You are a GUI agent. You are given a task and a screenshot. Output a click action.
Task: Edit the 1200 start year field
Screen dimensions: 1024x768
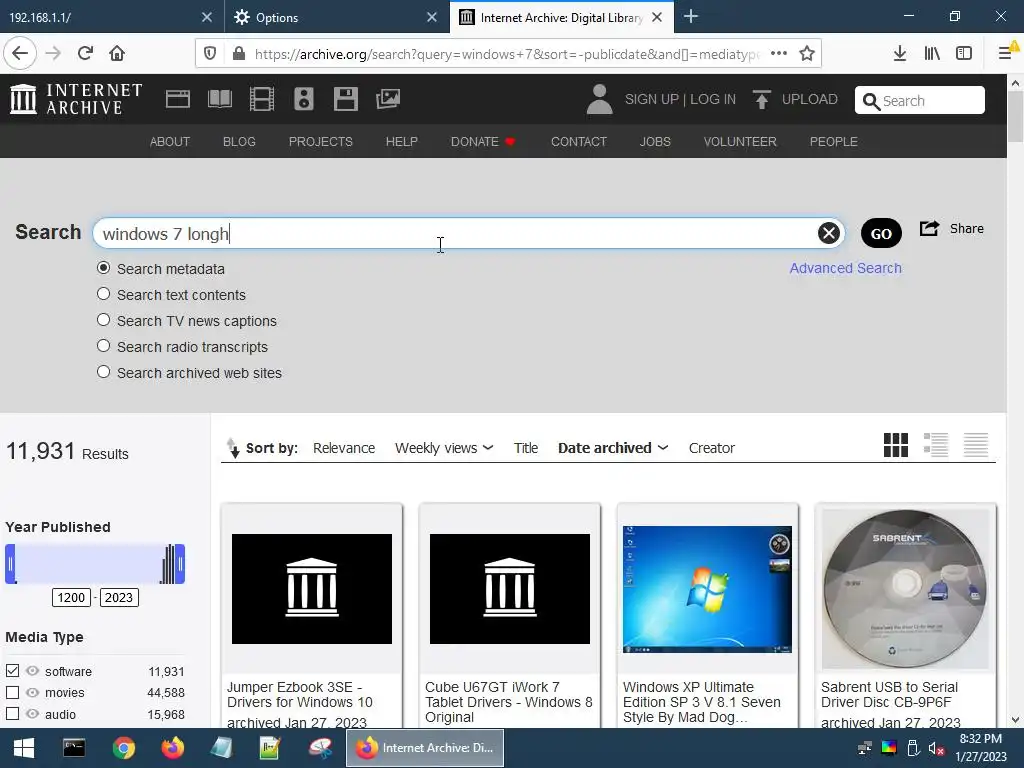[x=71, y=598]
